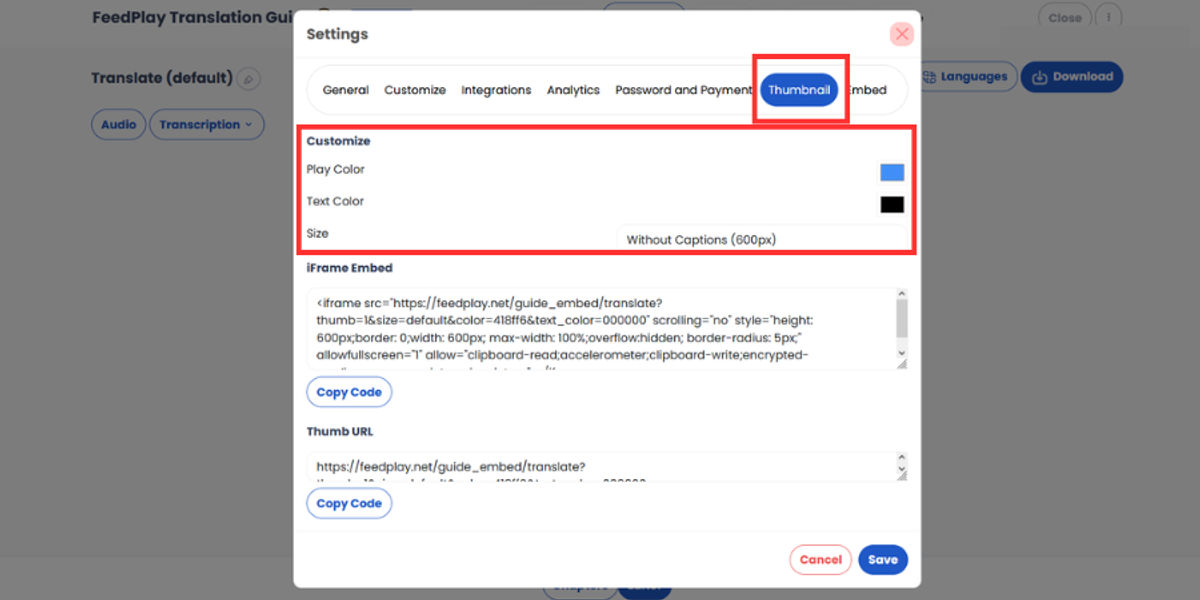Open the Languages button
This screenshot has height=600, width=1200.
965,77
